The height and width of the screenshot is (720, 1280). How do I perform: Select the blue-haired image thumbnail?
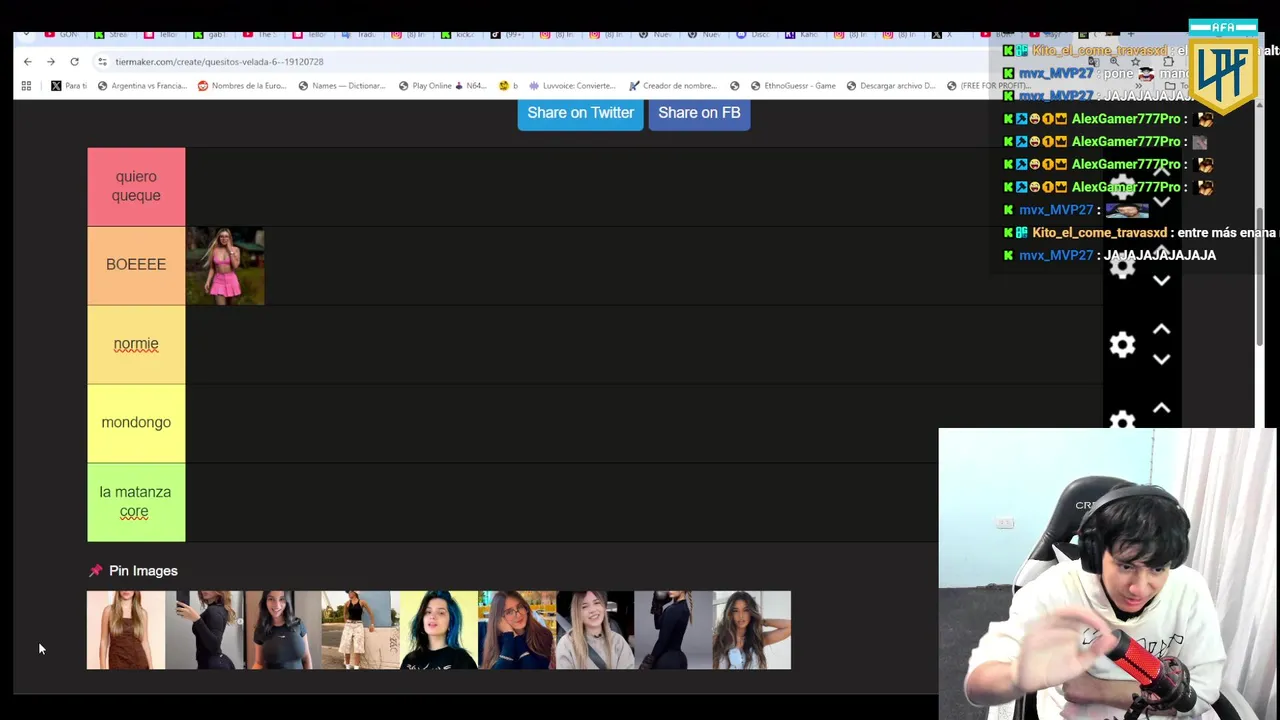[x=439, y=630]
